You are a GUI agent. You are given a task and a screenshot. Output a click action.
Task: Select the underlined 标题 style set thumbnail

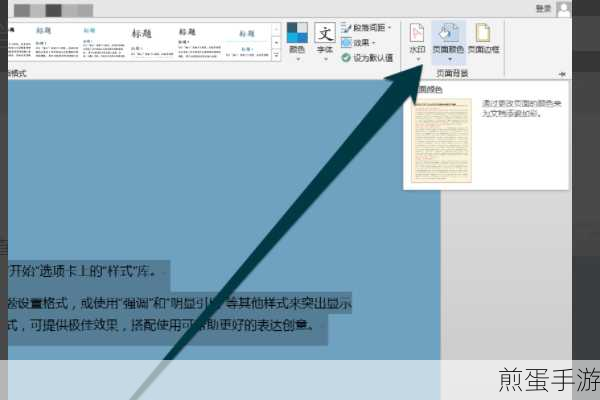247,42
